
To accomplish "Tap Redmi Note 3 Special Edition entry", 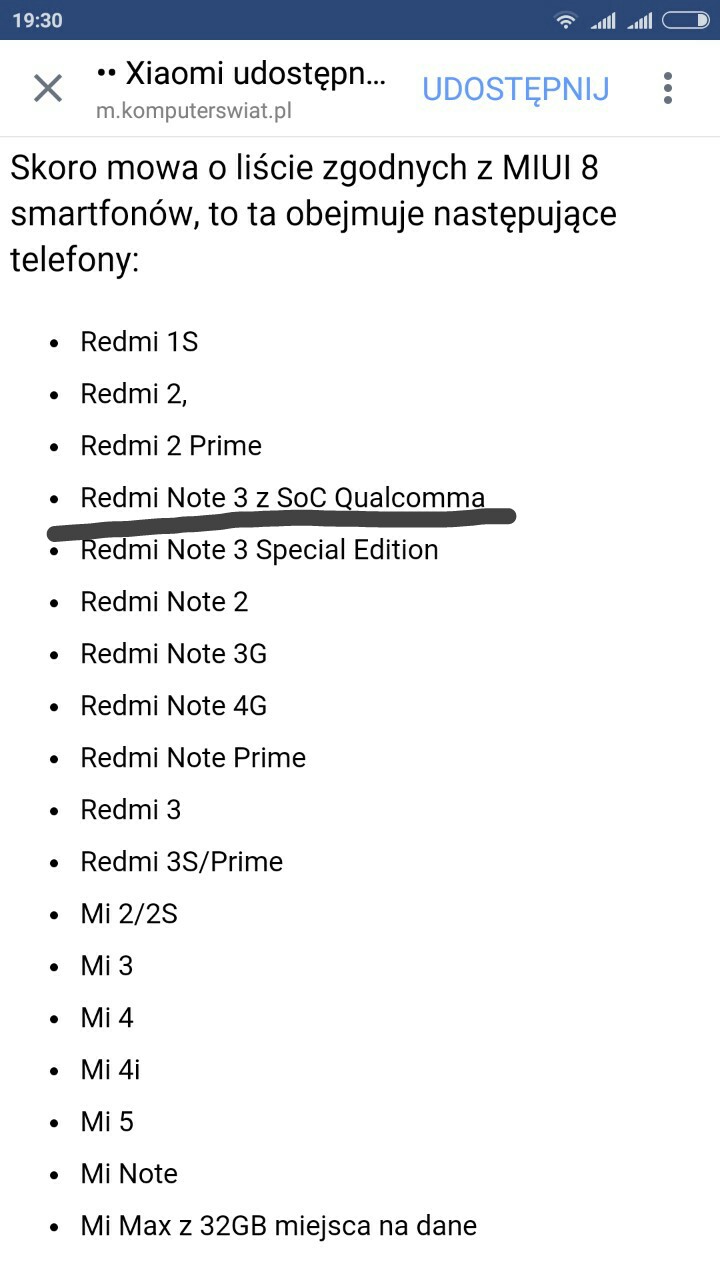I will click(259, 550).
